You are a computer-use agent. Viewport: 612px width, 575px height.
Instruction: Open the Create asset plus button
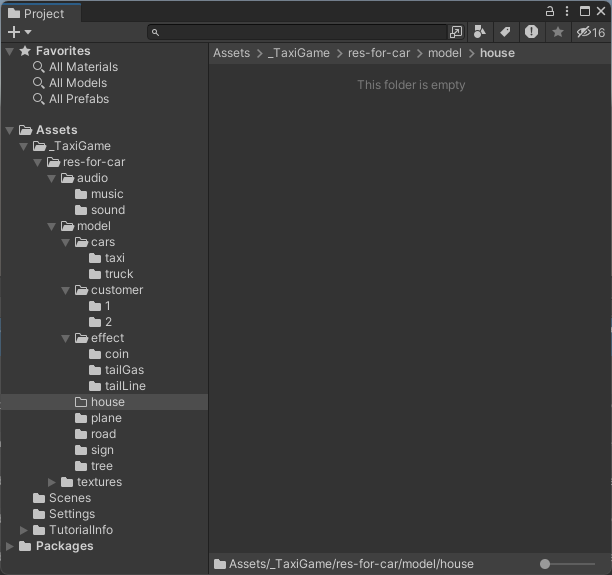pos(14,32)
